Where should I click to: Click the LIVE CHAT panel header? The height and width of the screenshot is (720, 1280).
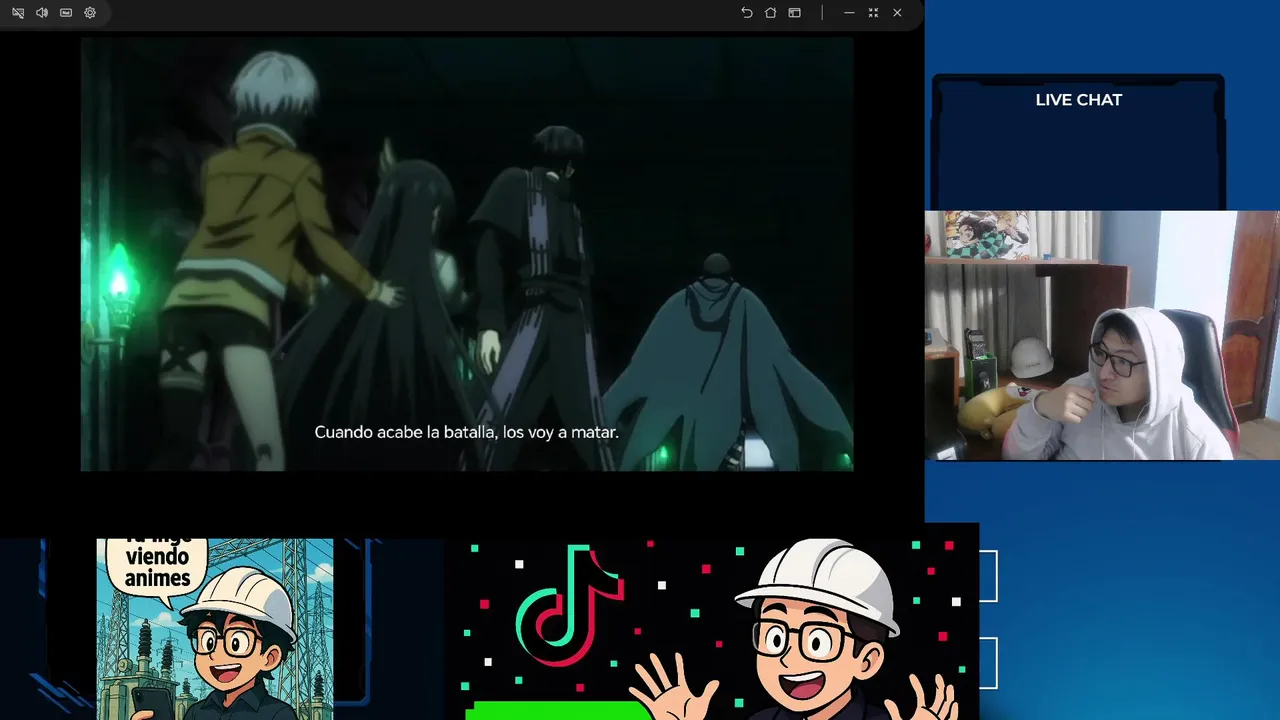pos(1079,100)
